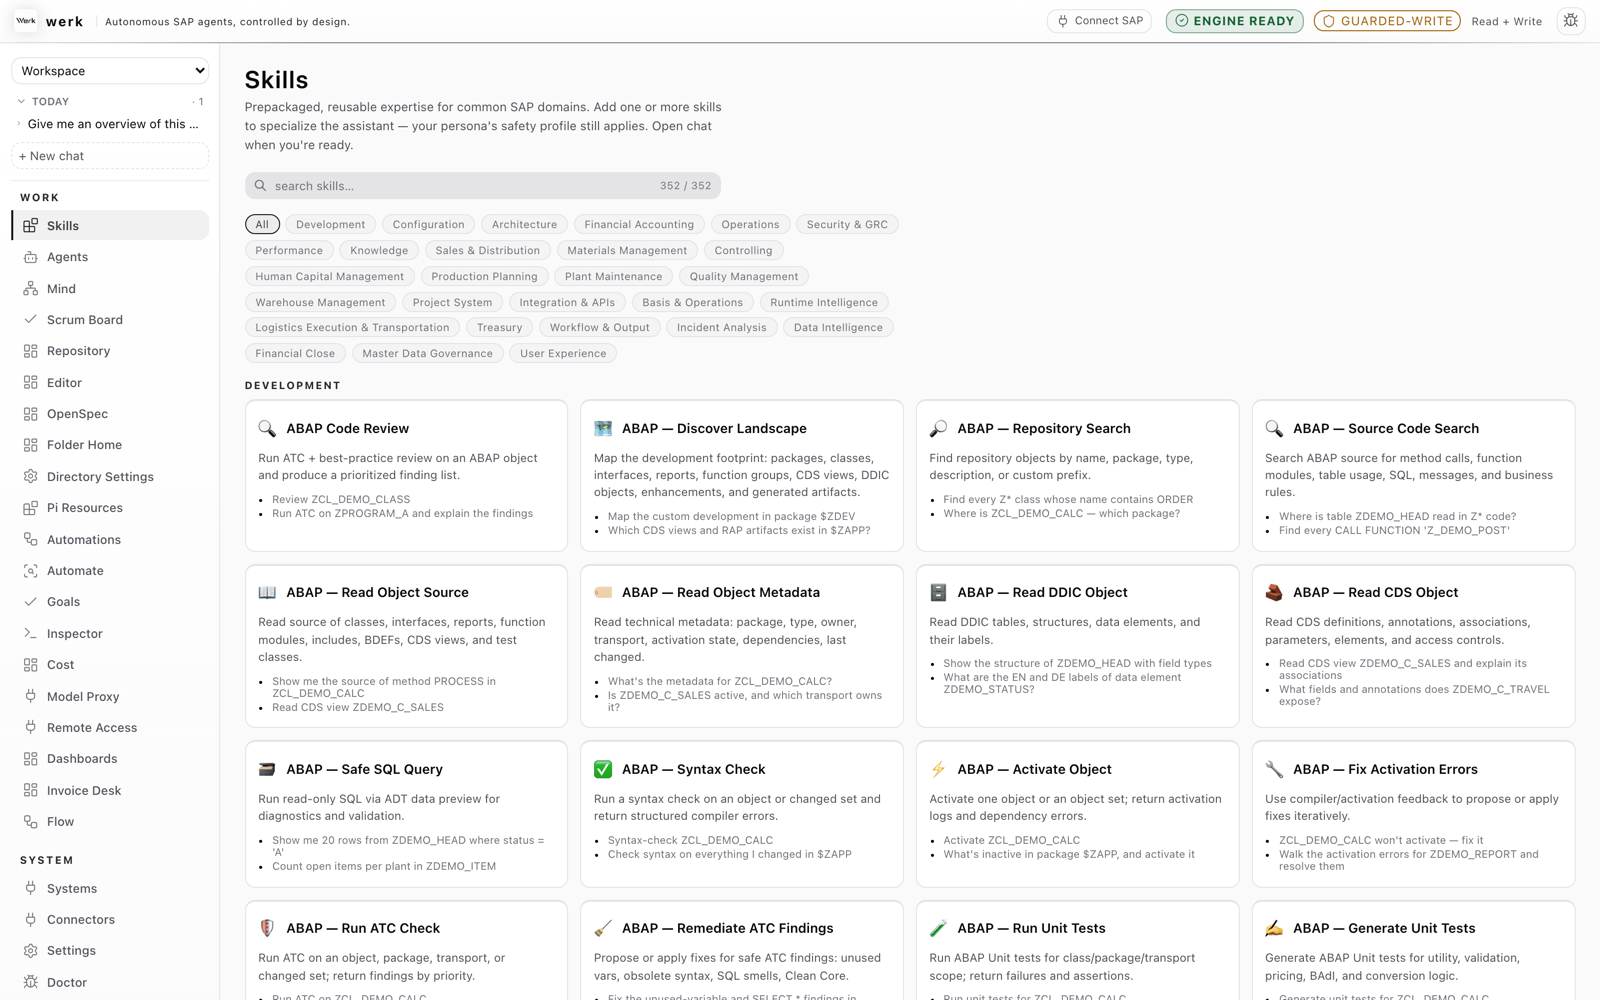Open the Workspace dropdown
The width and height of the screenshot is (1600, 1000).
click(110, 71)
